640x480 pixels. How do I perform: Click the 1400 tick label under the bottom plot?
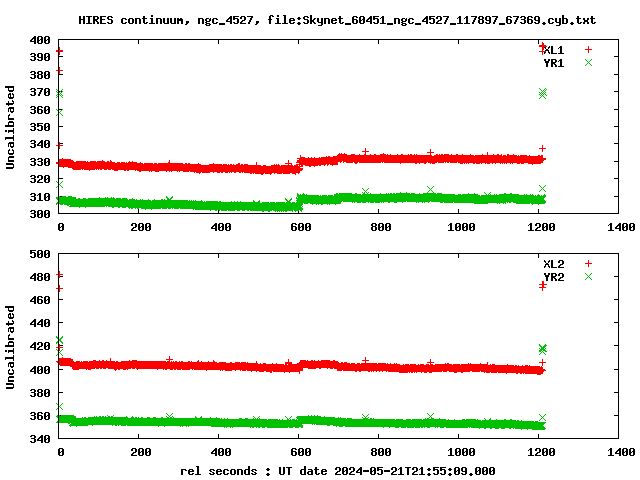tap(621, 452)
